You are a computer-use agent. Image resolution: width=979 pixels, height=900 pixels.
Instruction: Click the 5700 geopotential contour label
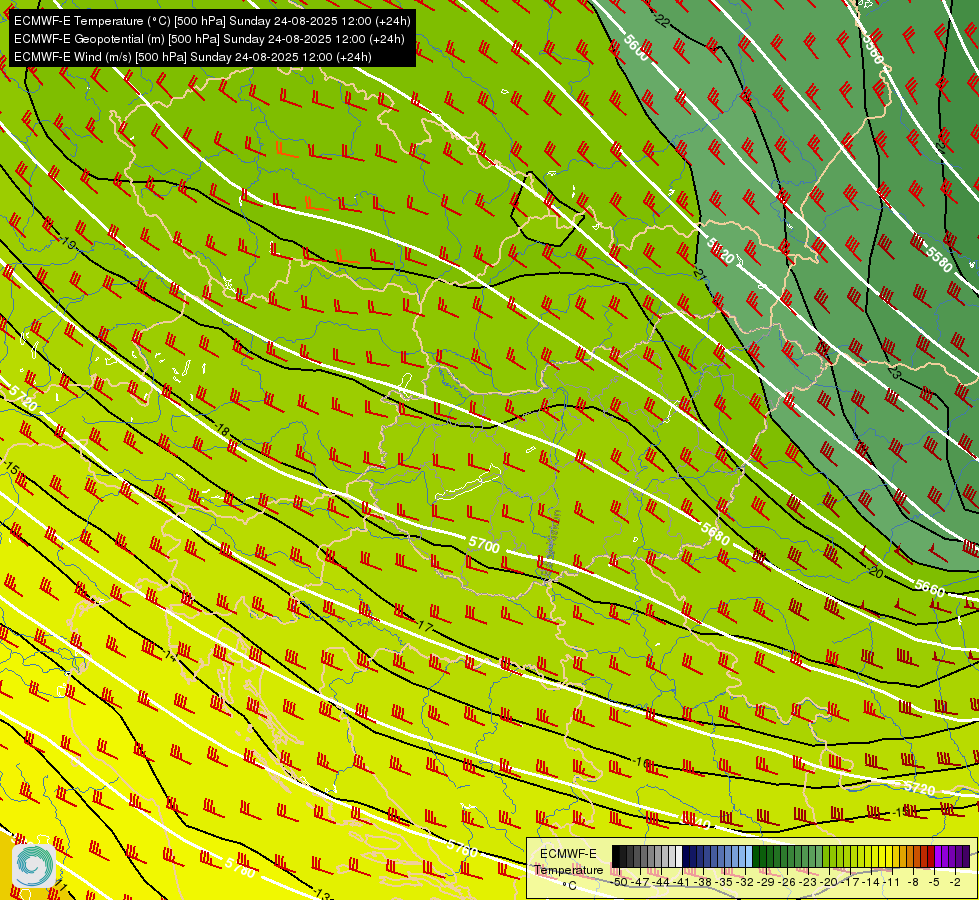(485, 545)
